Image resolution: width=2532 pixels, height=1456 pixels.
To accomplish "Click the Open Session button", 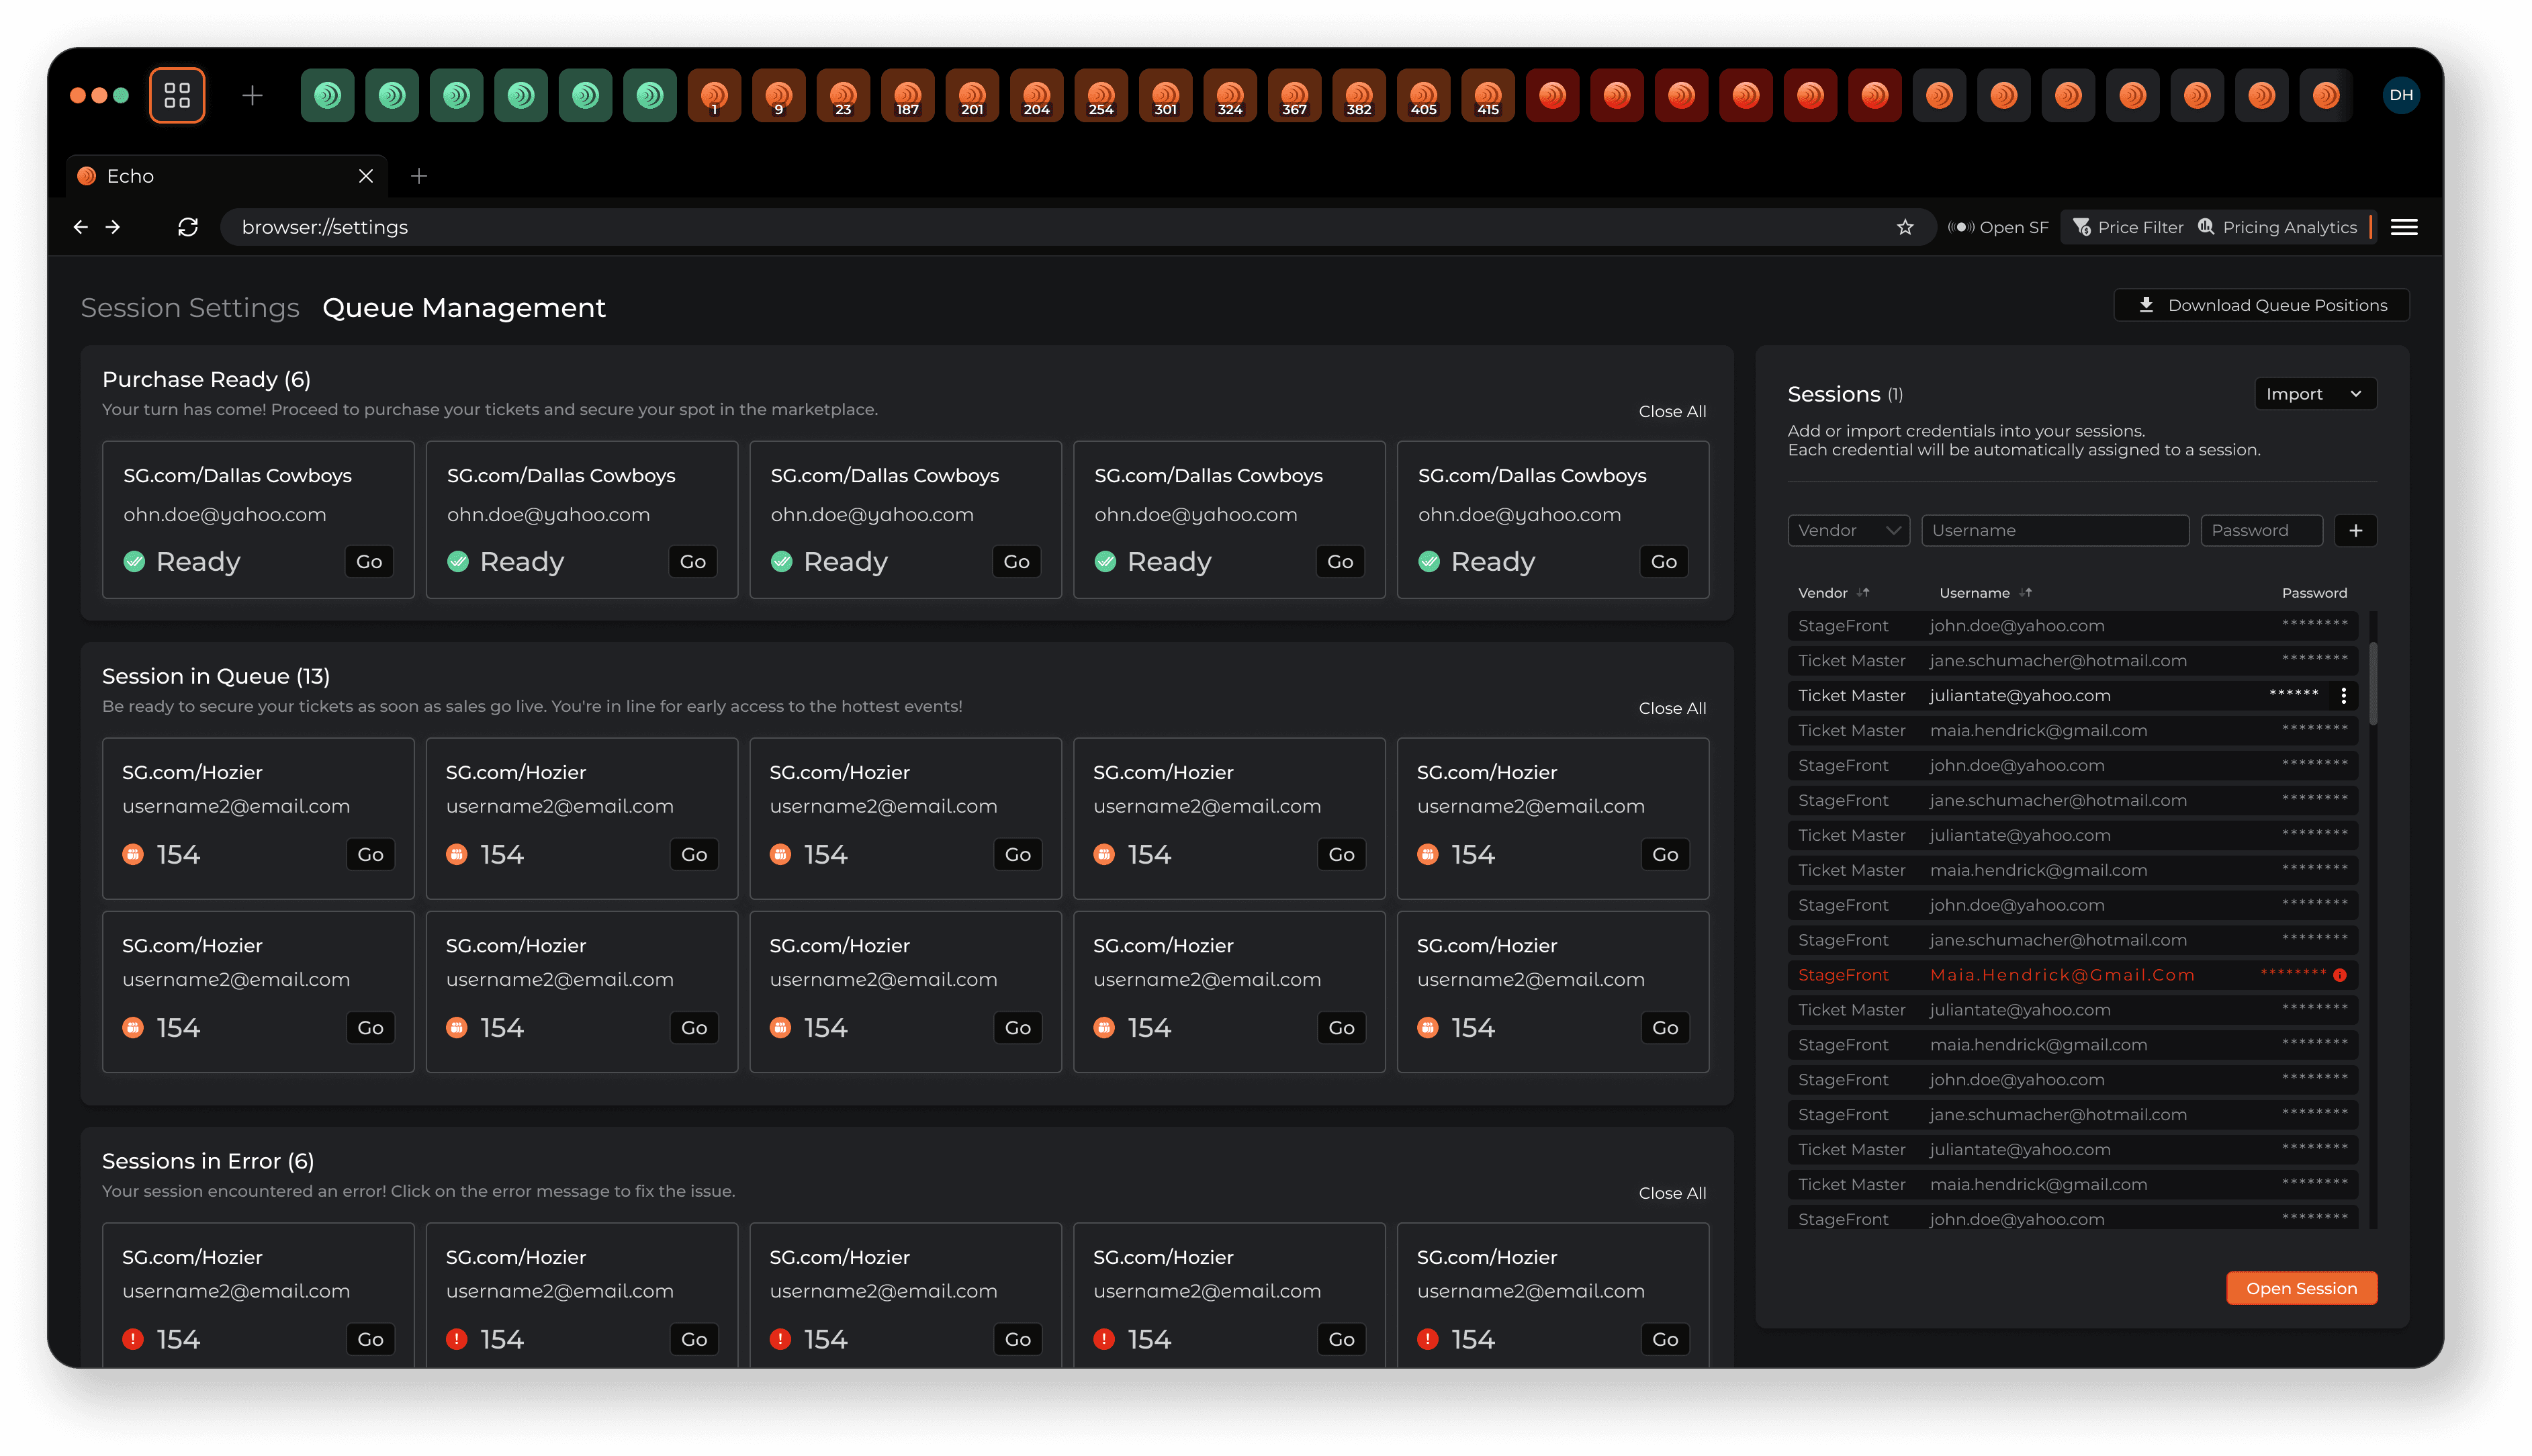I will (x=2301, y=1288).
